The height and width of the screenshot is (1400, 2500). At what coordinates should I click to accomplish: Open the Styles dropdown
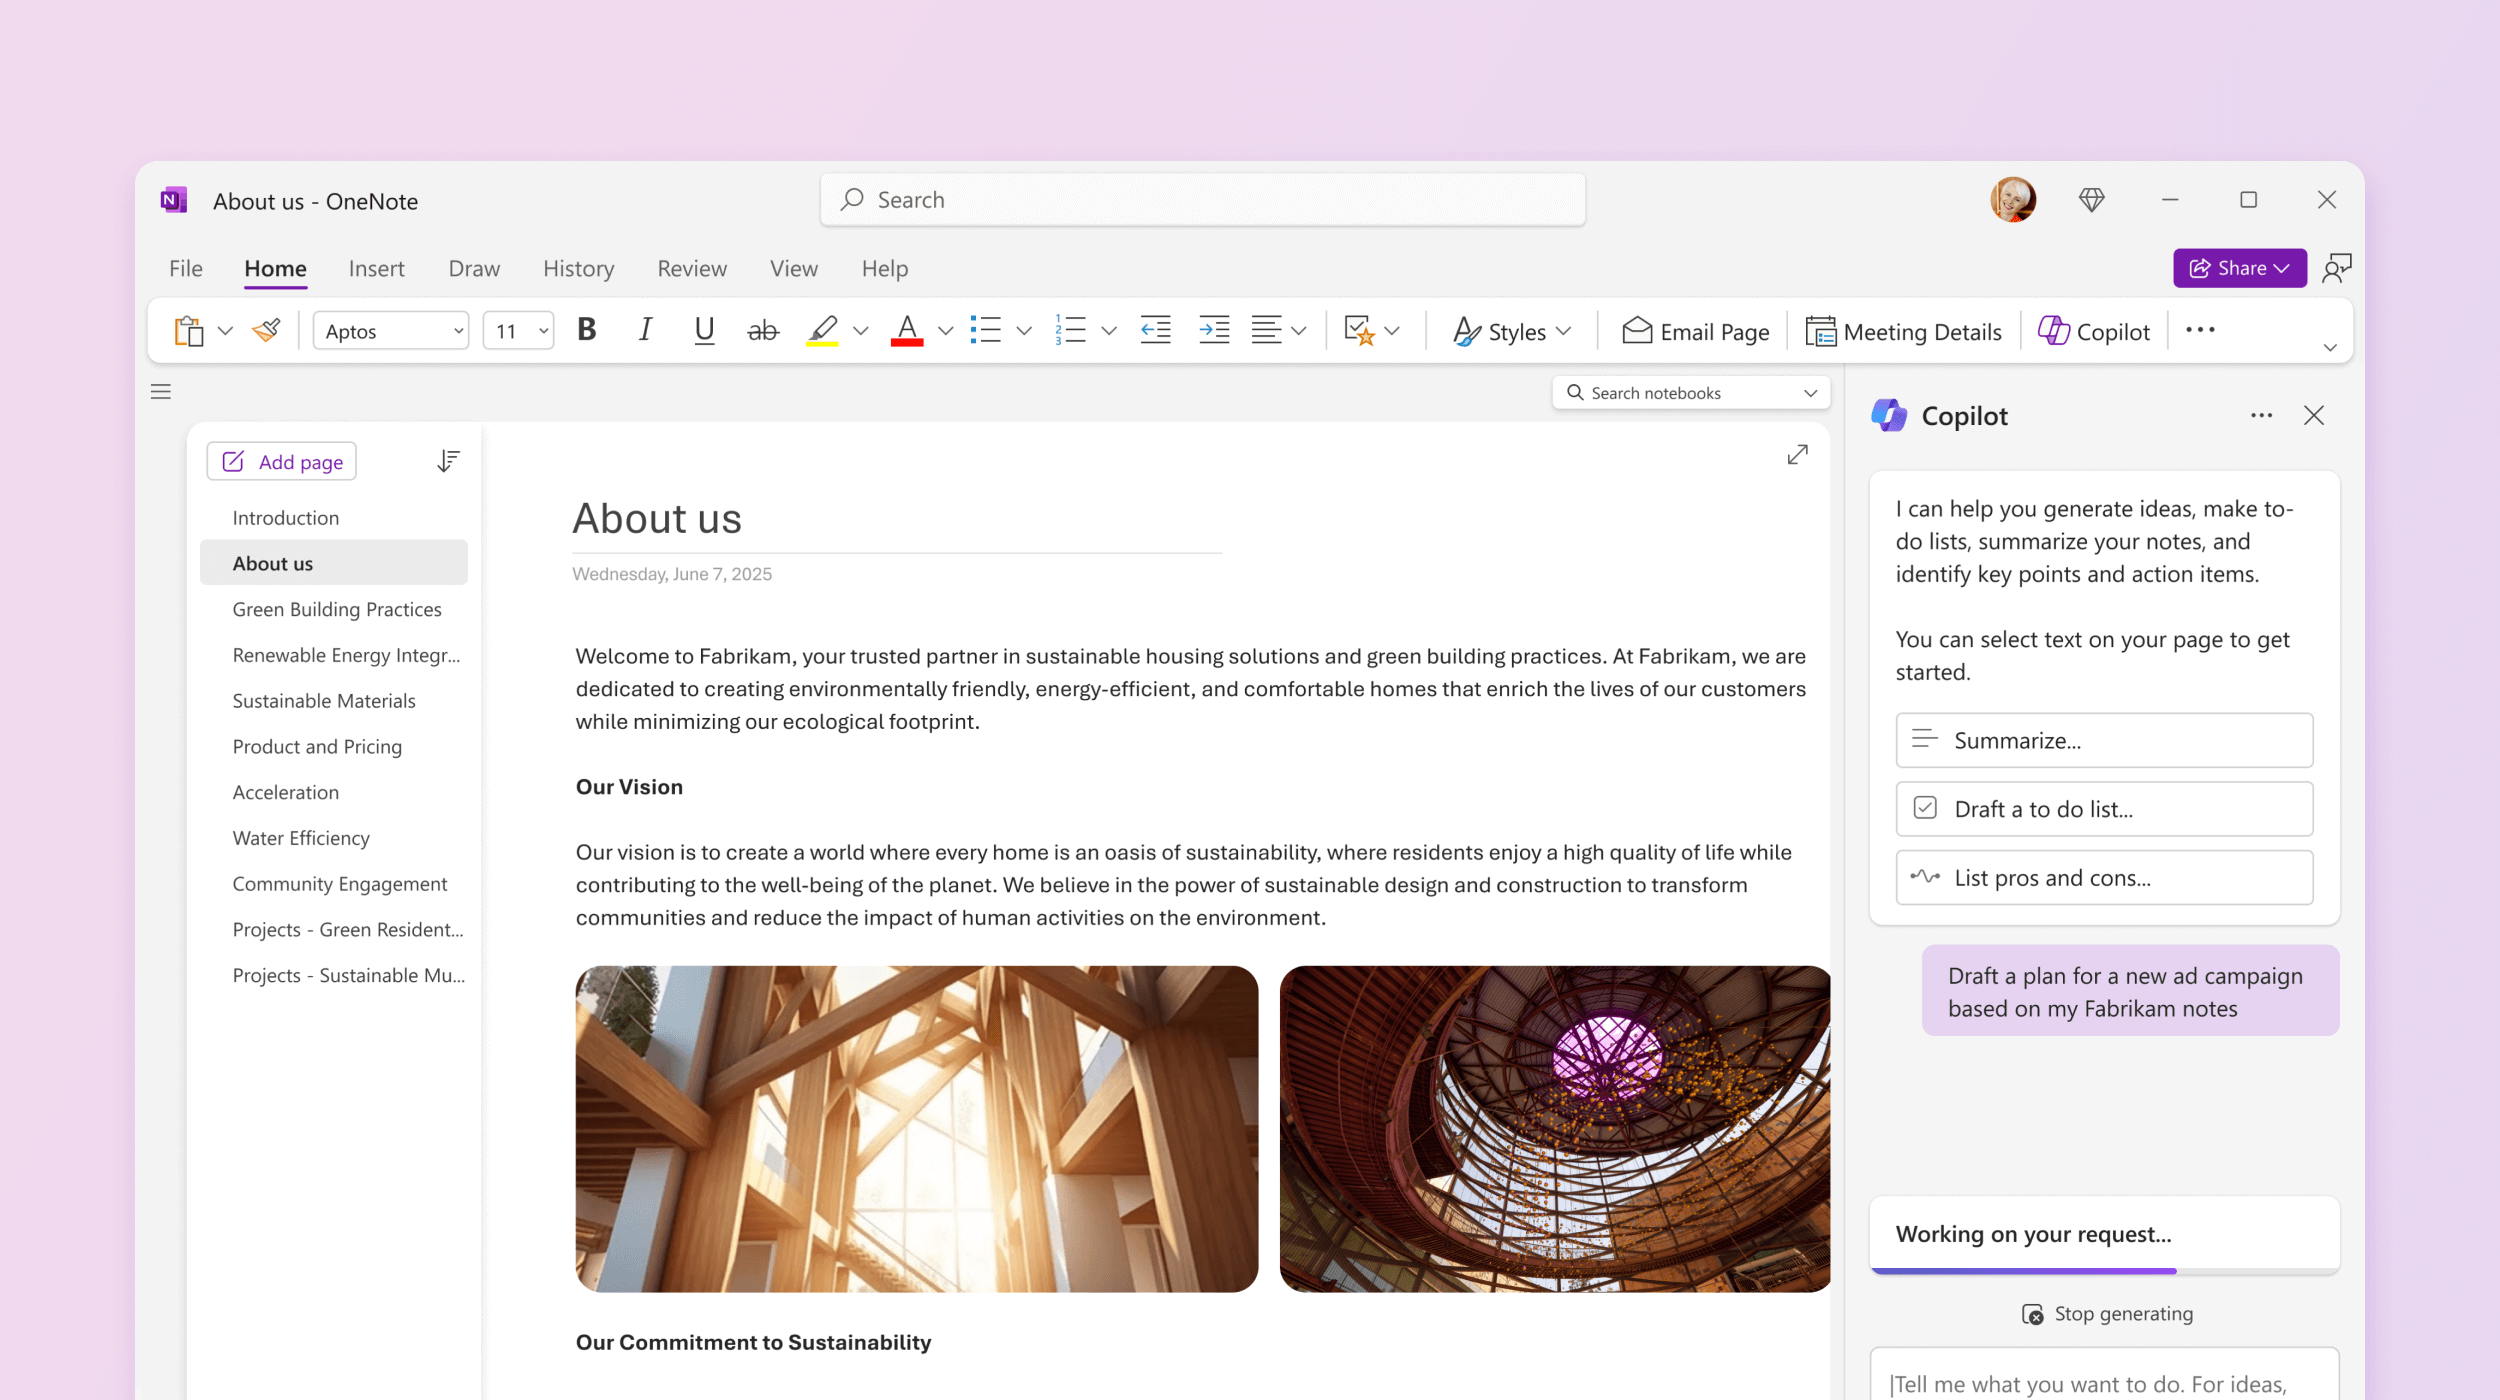coord(1511,331)
